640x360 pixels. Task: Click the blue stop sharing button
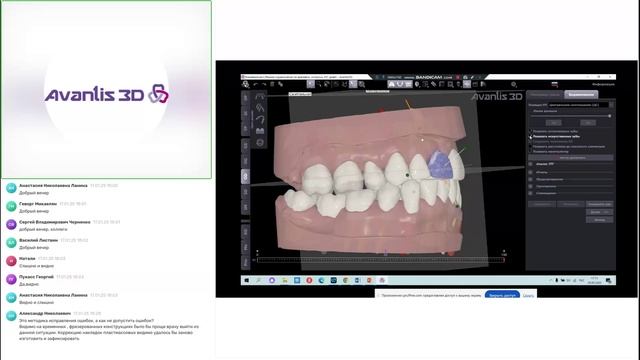502,295
